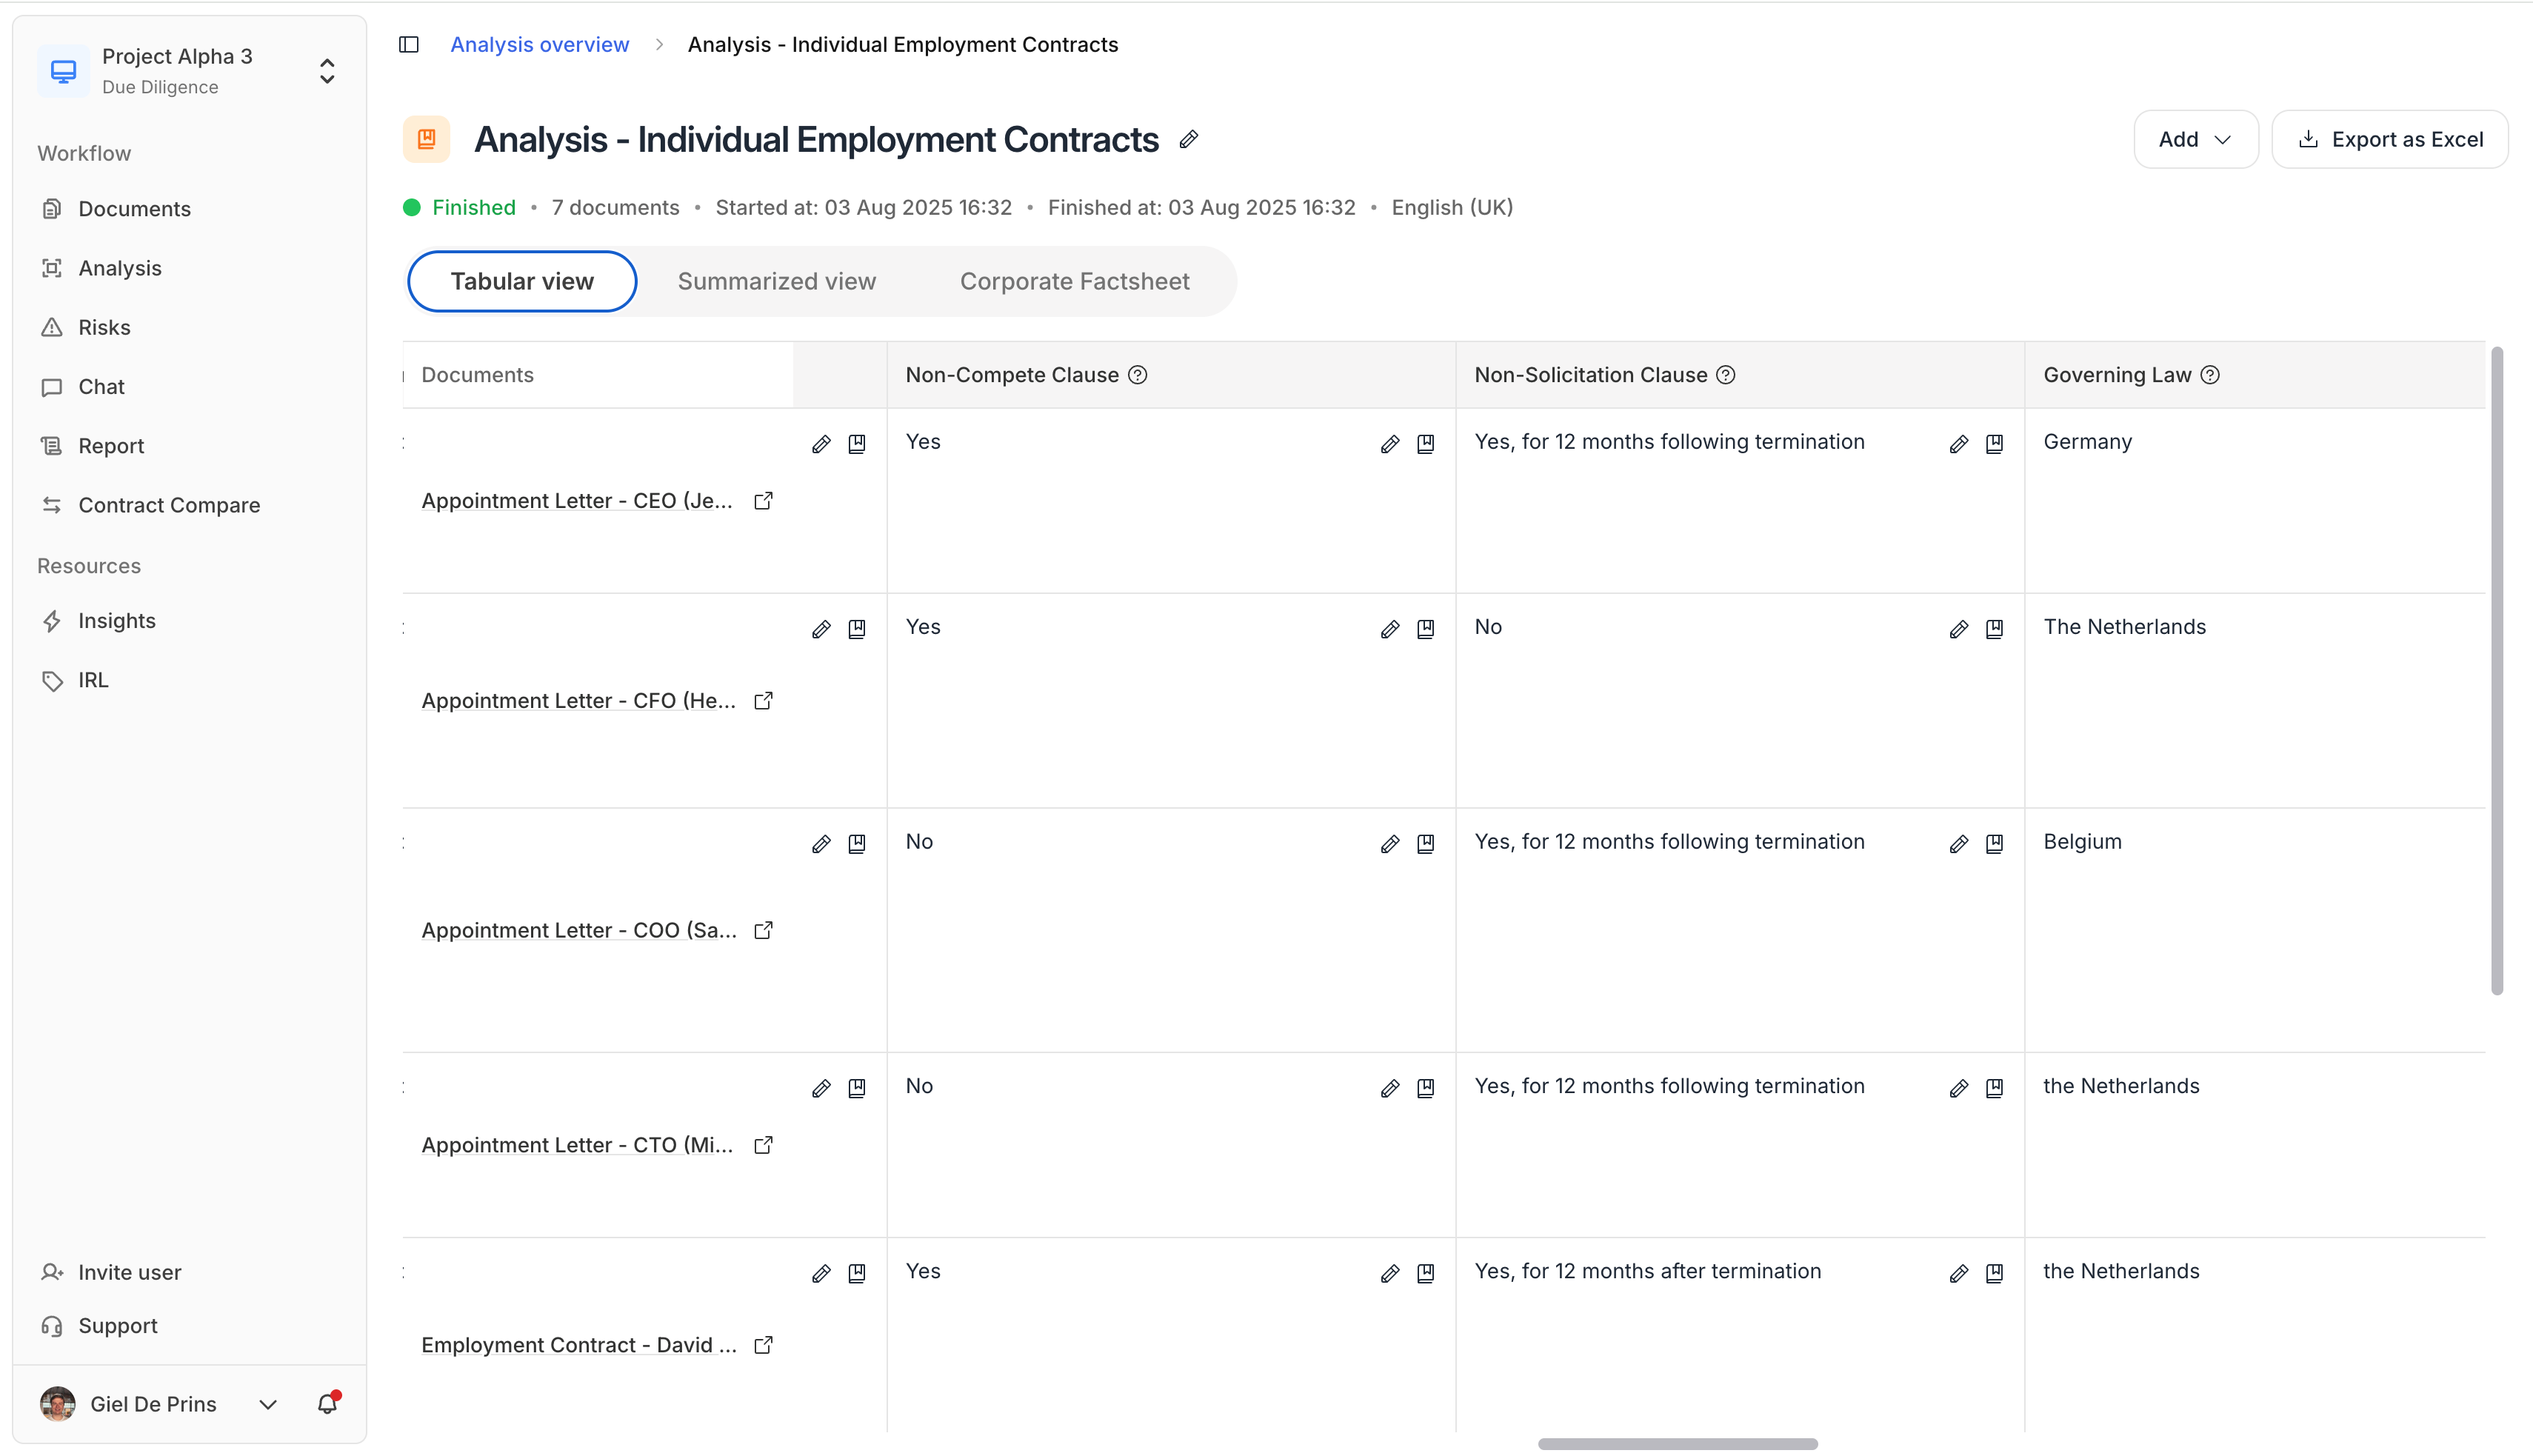This screenshot has width=2533, height=1456.
Task: Switch to Summarized view tab
Action: click(777, 281)
